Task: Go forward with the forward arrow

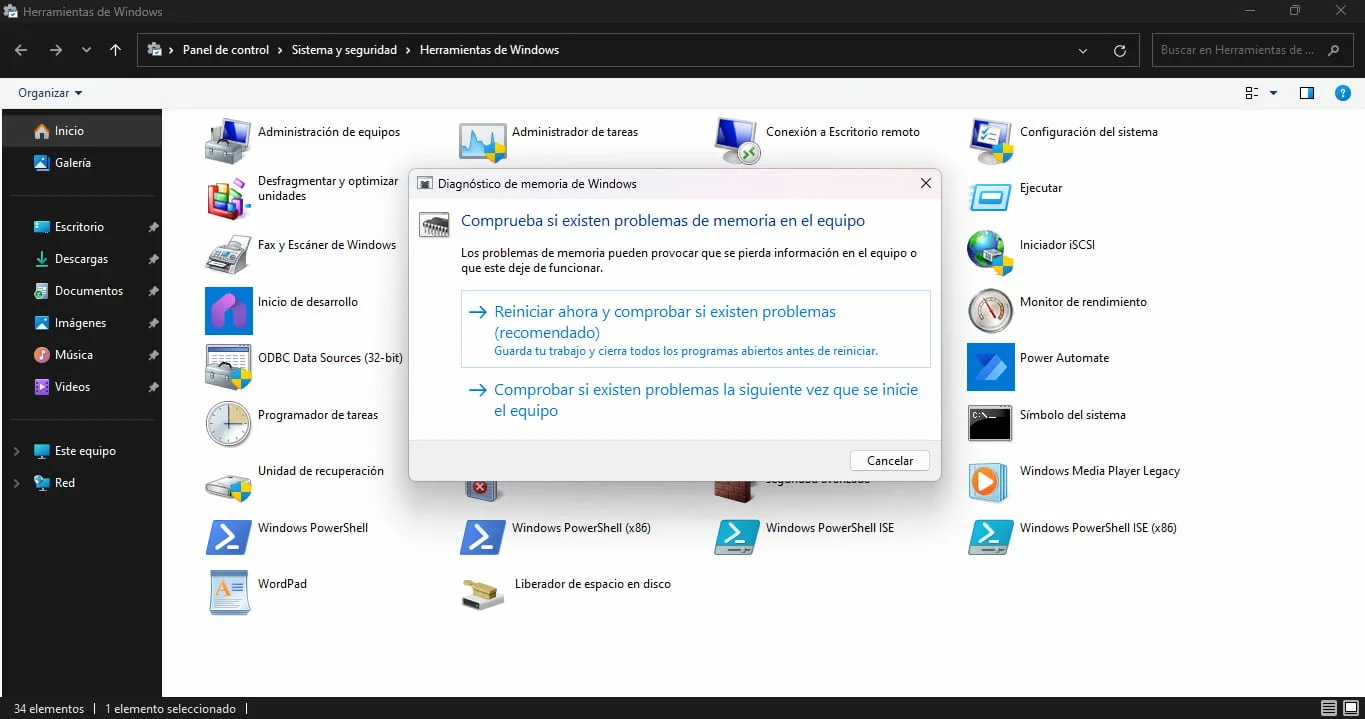Action: (56, 50)
